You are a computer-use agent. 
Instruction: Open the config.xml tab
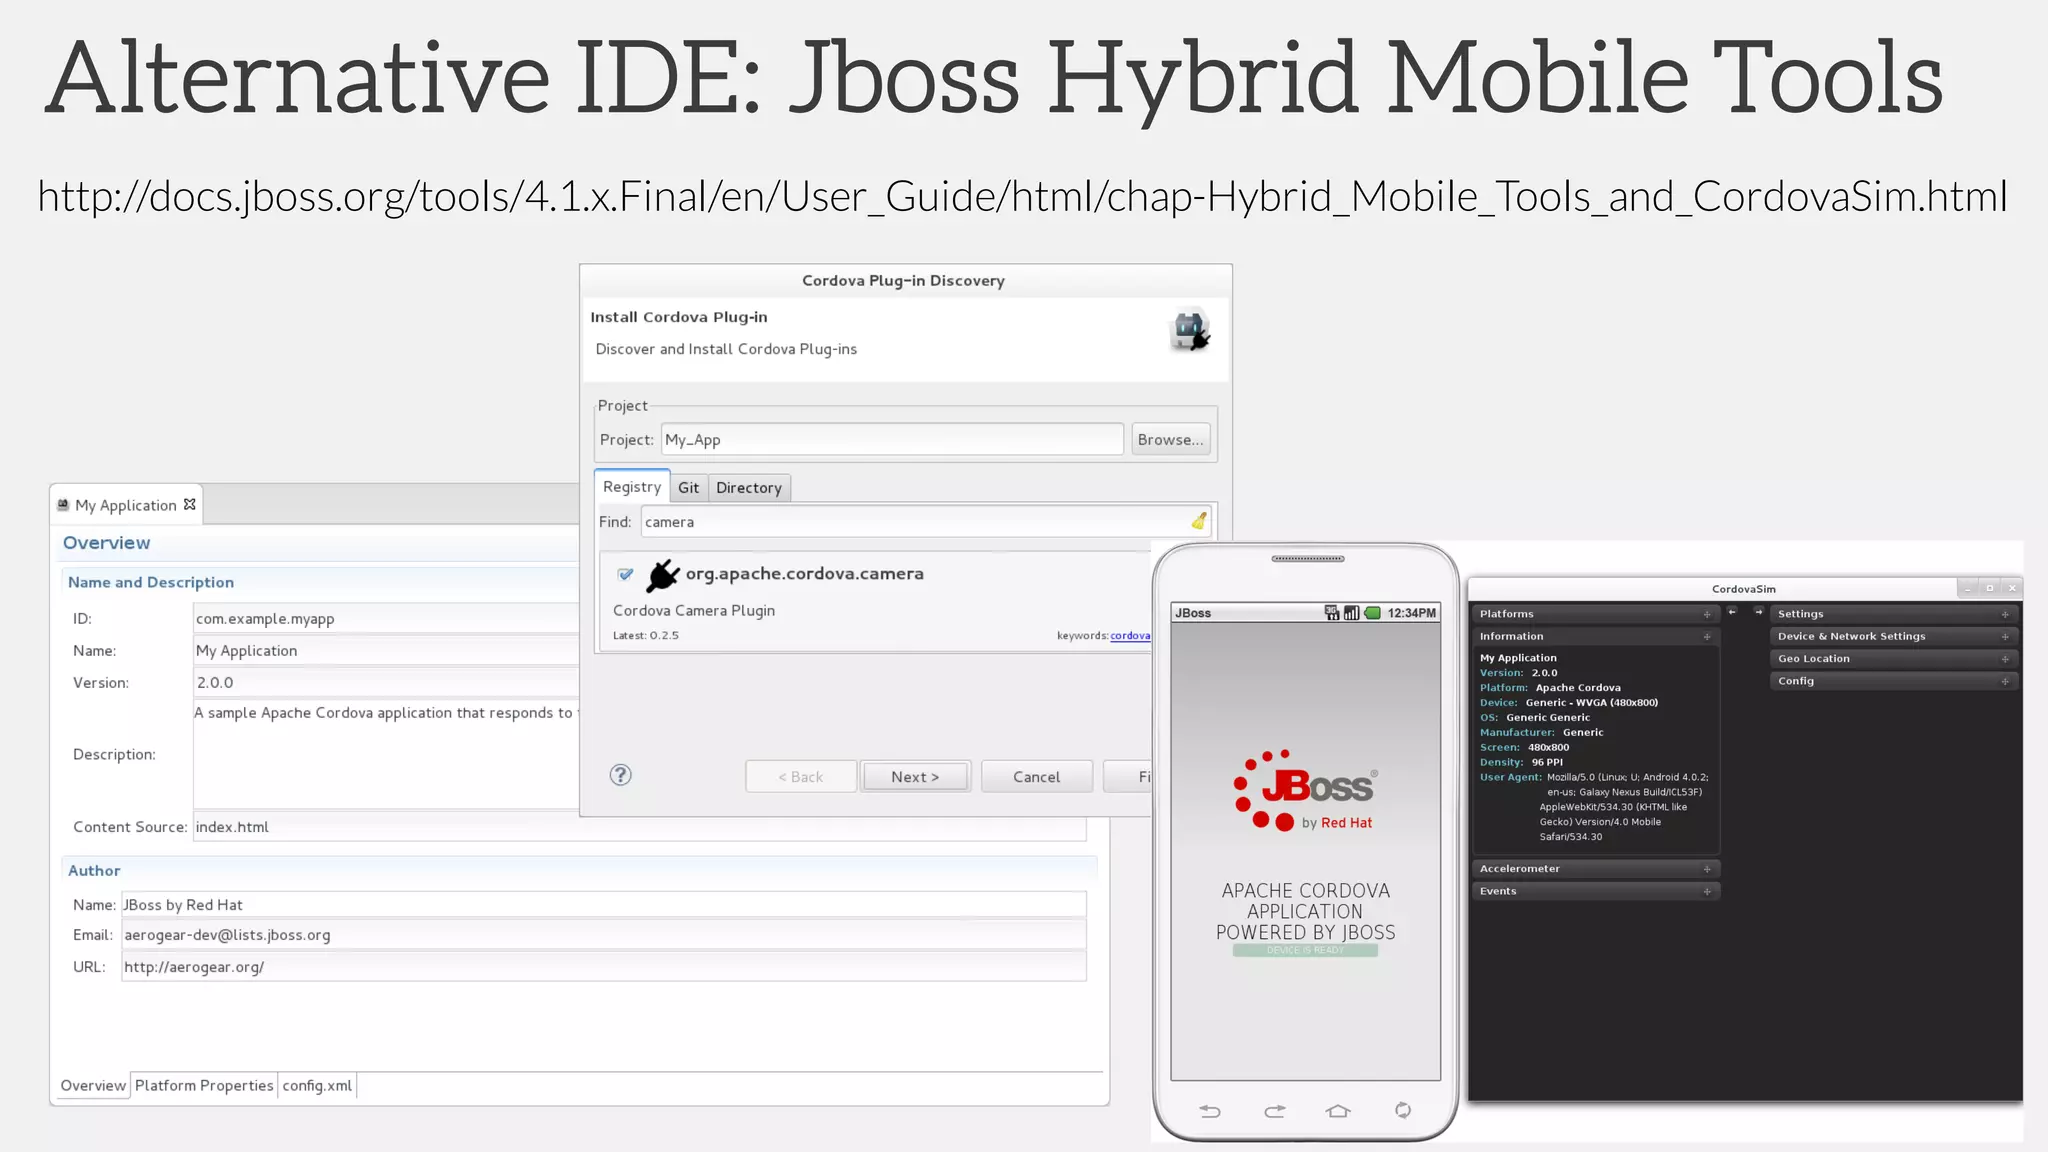(x=317, y=1085)
